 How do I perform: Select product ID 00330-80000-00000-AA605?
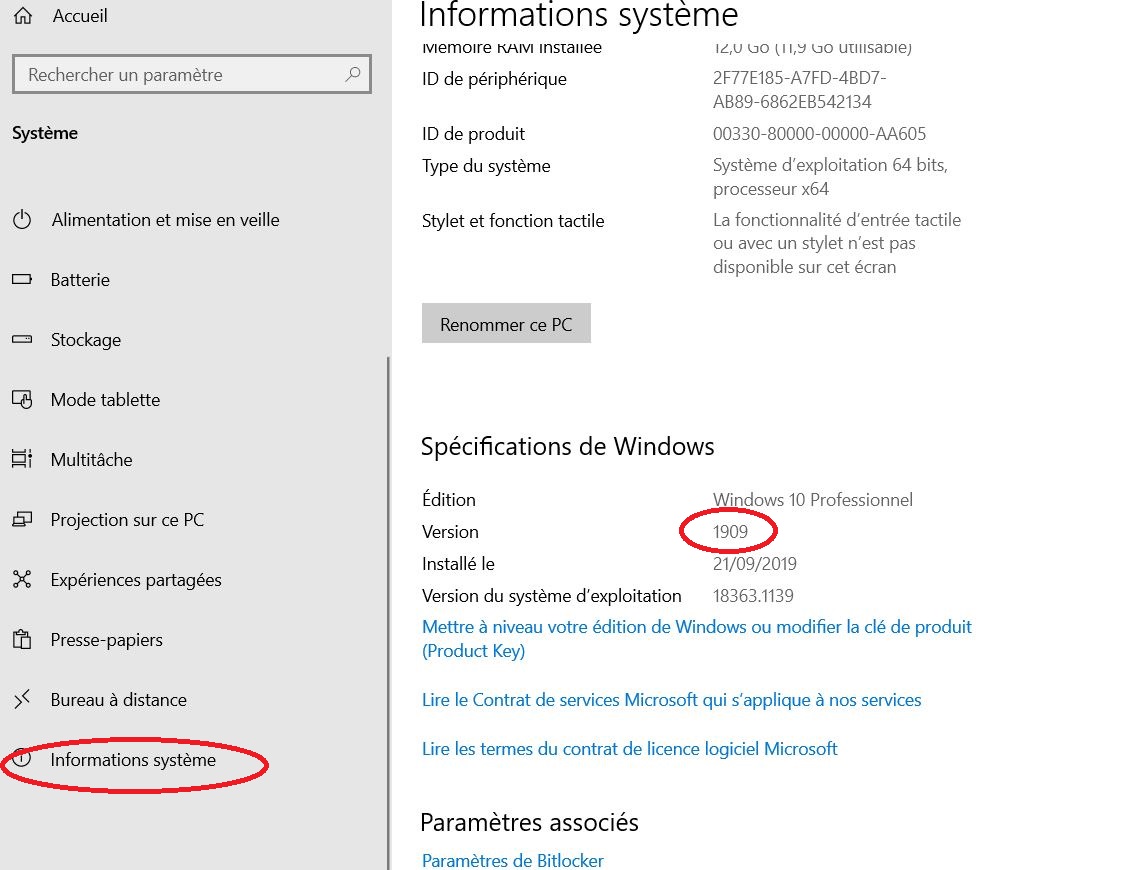(x=819, y=133)
